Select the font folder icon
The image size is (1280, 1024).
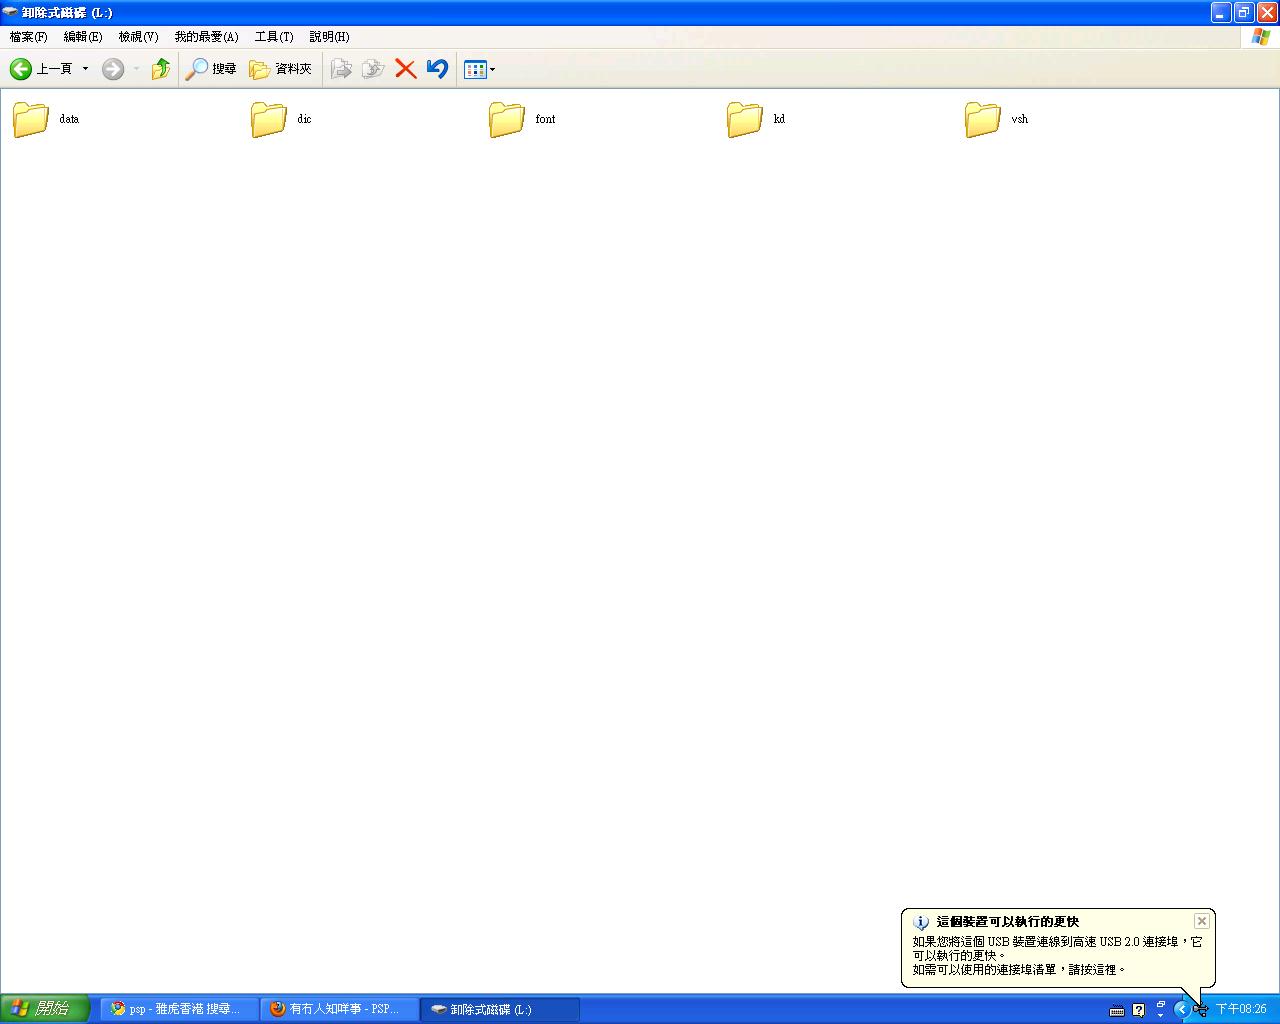(507, 119)
